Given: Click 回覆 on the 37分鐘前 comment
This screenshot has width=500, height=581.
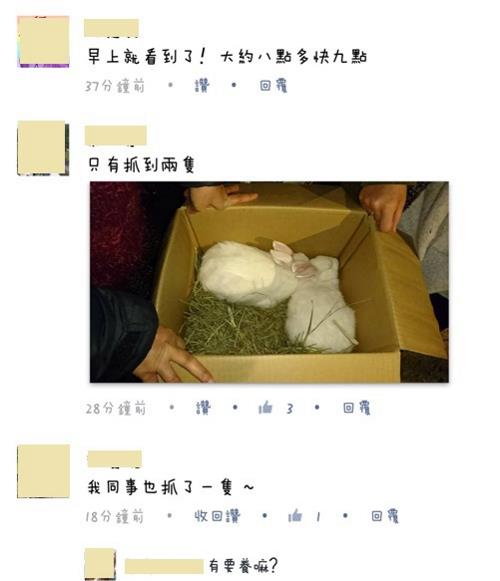Looking at the screenshot, I should (274, 86).
